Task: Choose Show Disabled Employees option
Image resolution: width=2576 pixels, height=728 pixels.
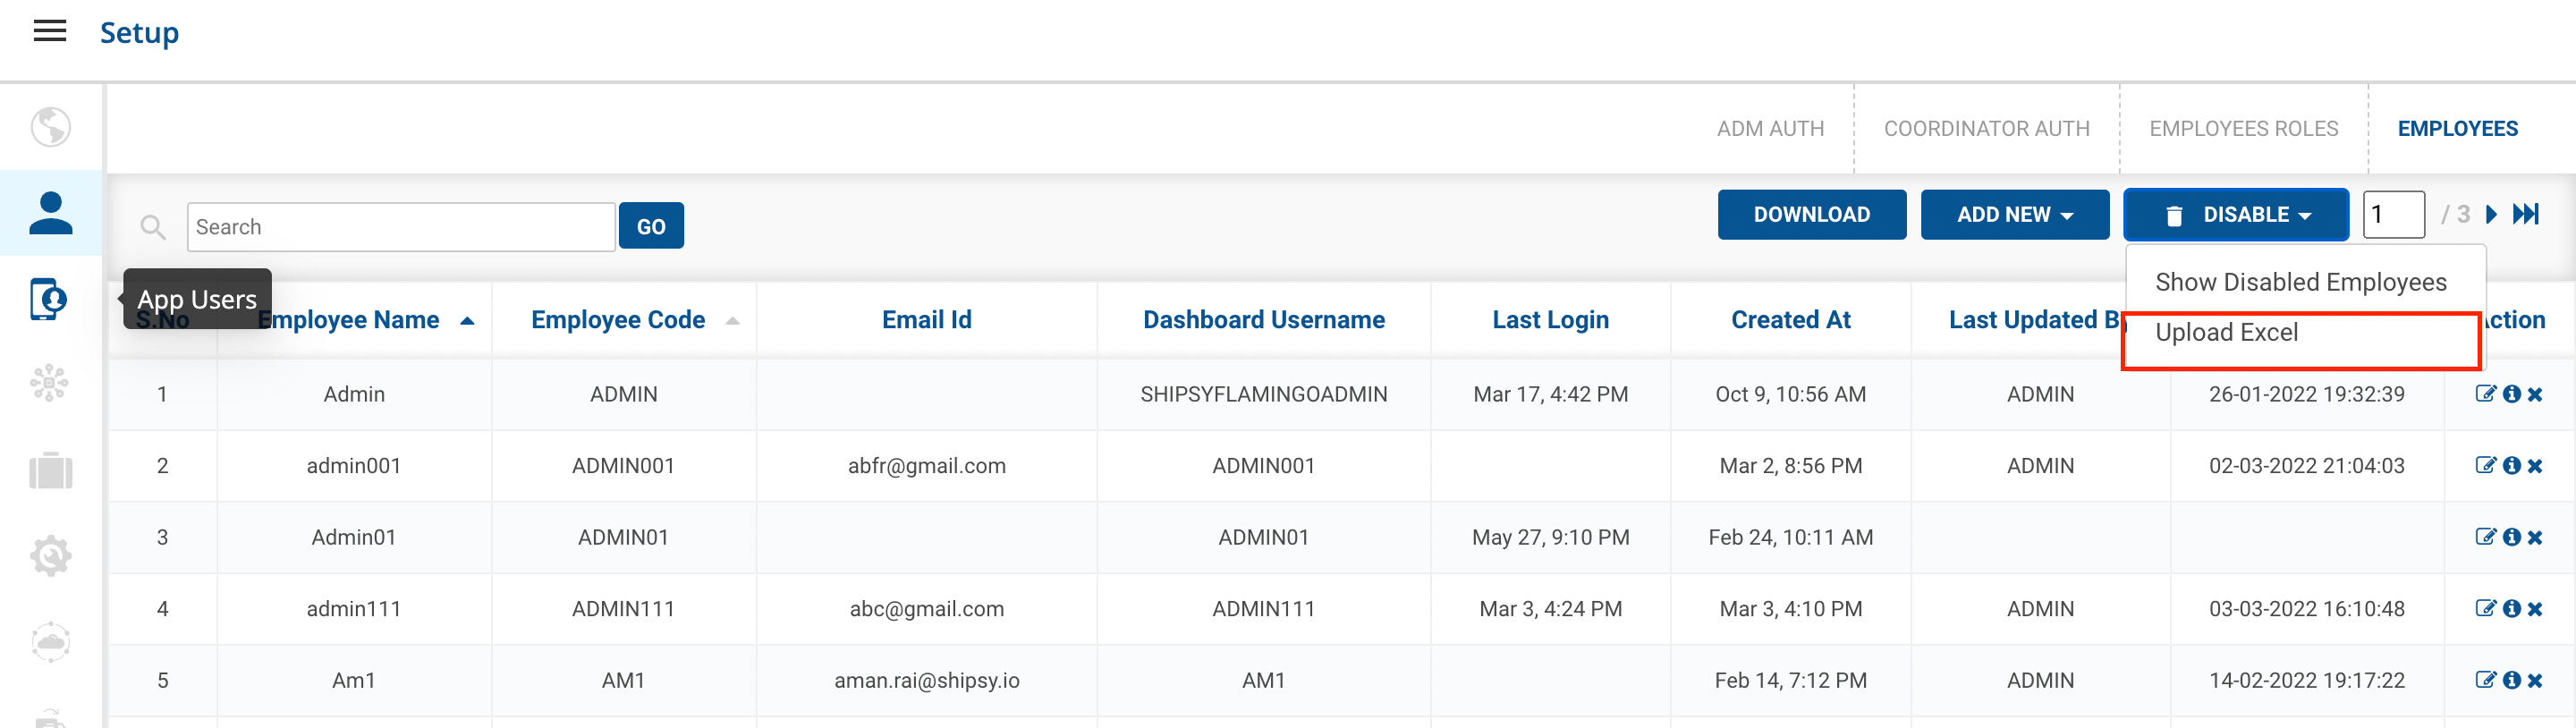Action: point(2300,283)
